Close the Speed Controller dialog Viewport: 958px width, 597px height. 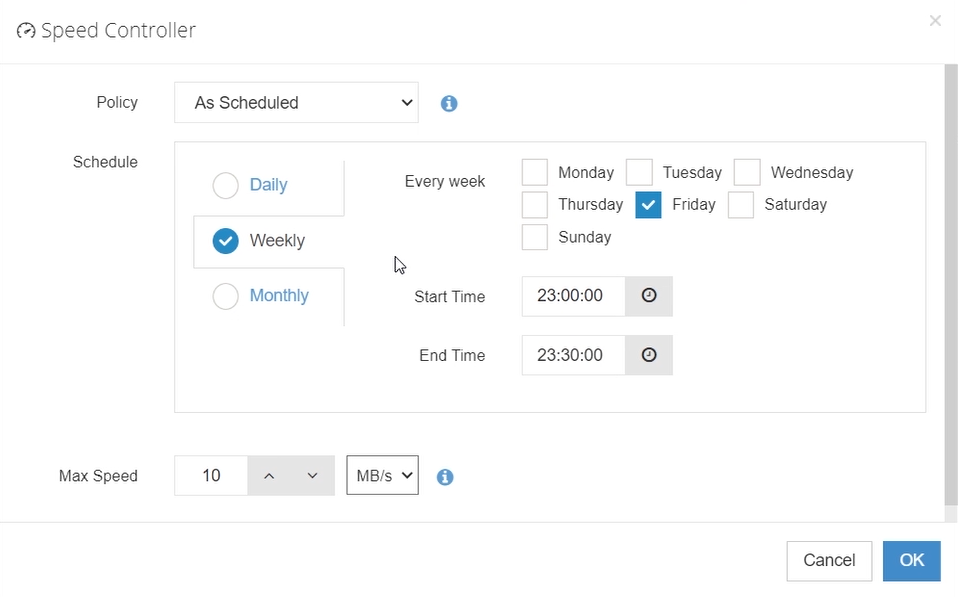pos(935,21)
